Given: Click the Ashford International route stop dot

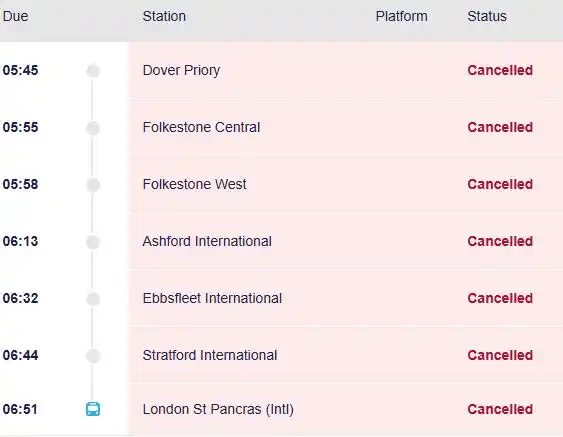Looking at the screenshot, I should point(93,242).
